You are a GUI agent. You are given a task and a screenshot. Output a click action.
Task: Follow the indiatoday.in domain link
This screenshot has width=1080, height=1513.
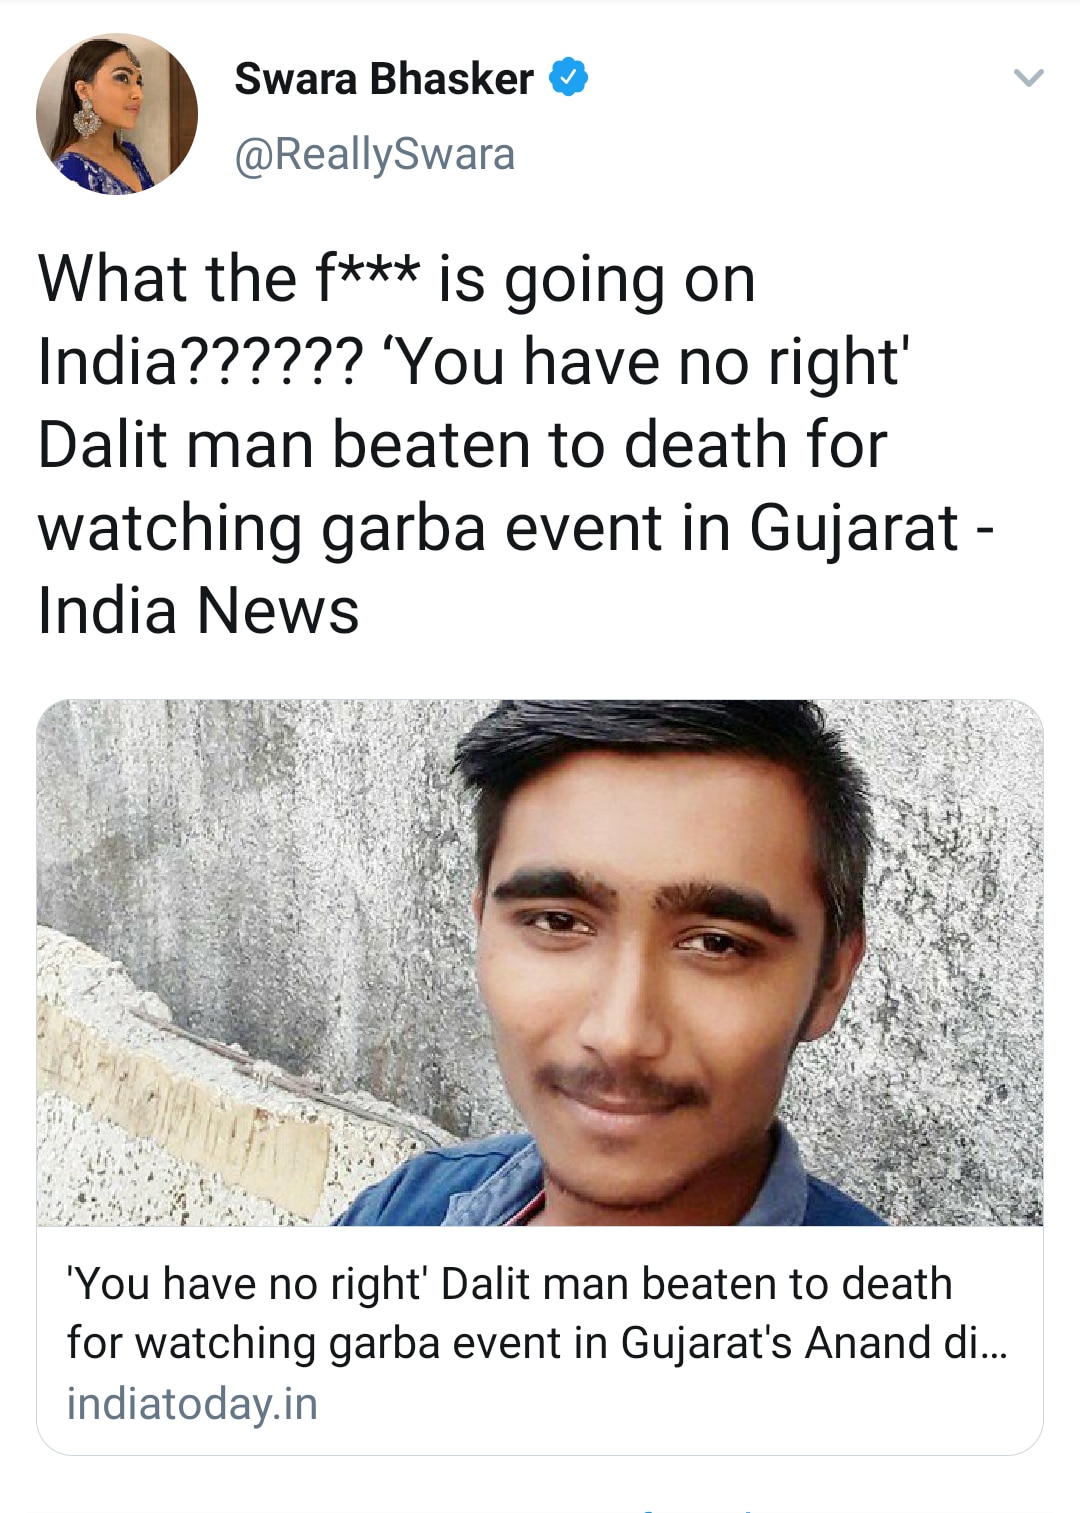192,1404
